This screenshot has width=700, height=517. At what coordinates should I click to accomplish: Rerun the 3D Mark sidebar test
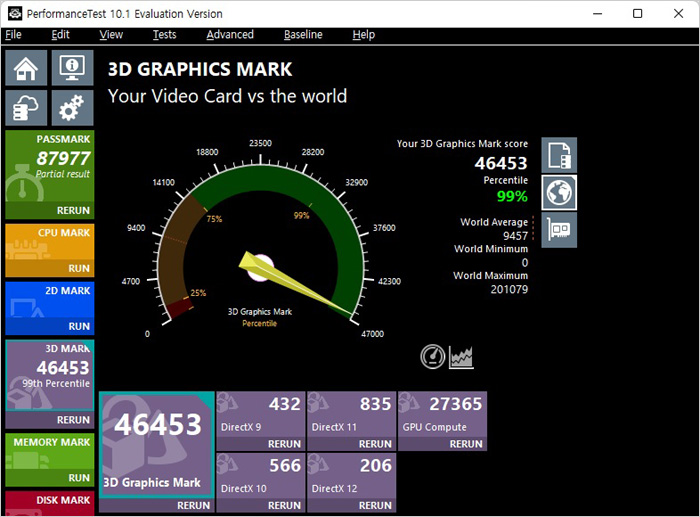(x=73, y=420)
